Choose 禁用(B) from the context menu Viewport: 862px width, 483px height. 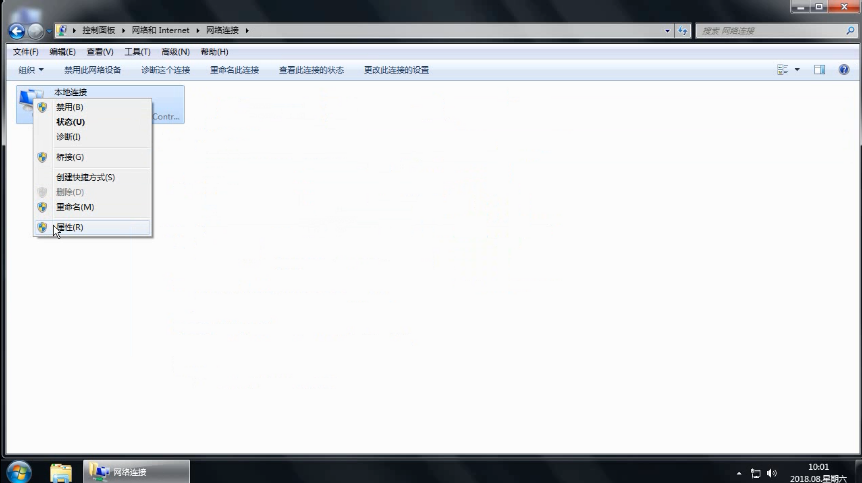coord(70,107)
